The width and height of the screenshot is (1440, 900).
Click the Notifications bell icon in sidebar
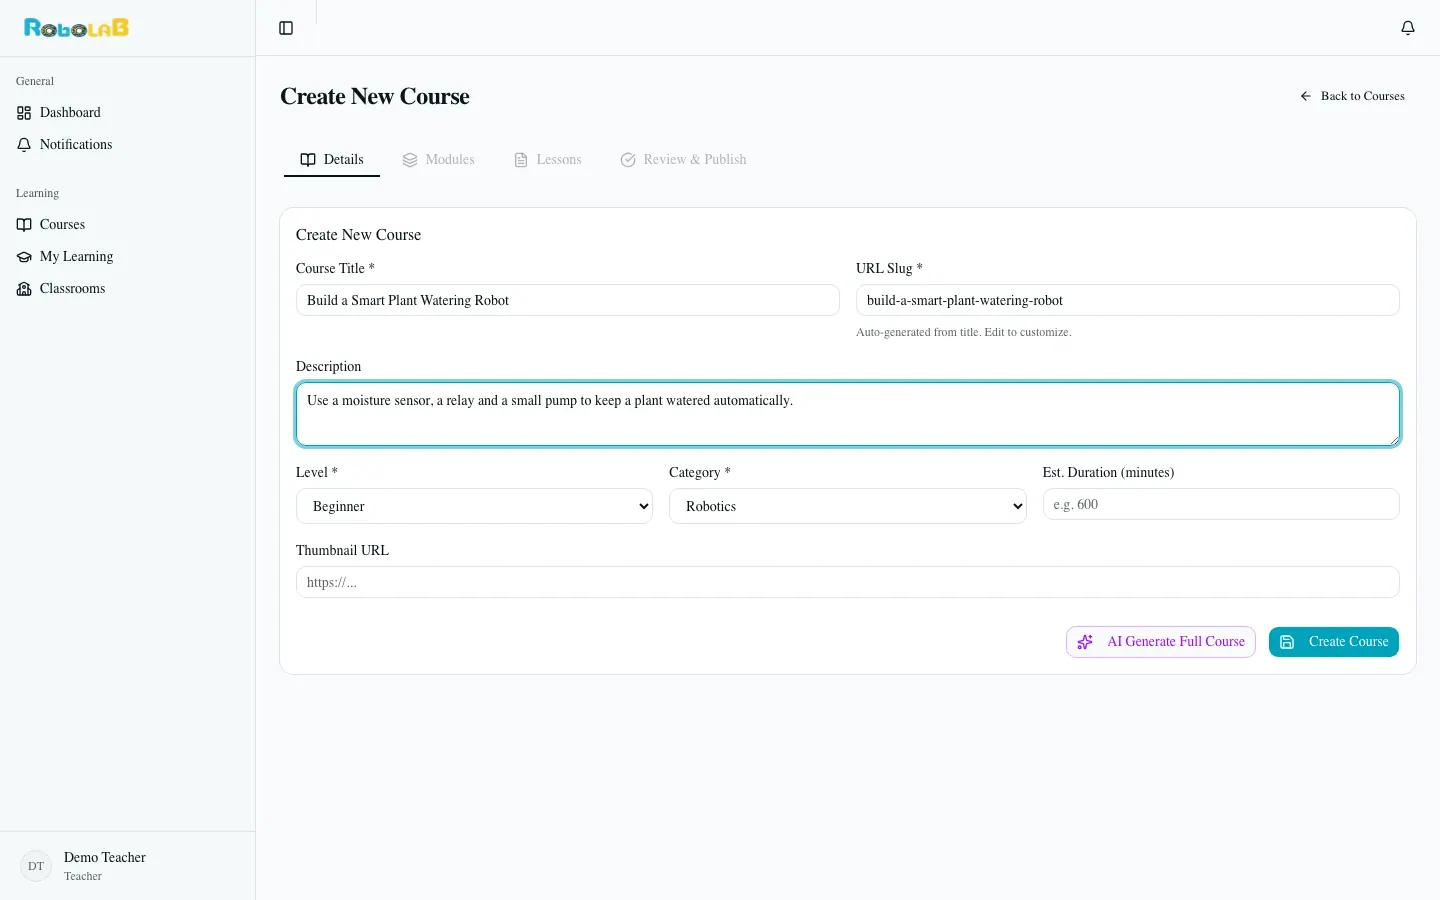click(x=24, y=145)
